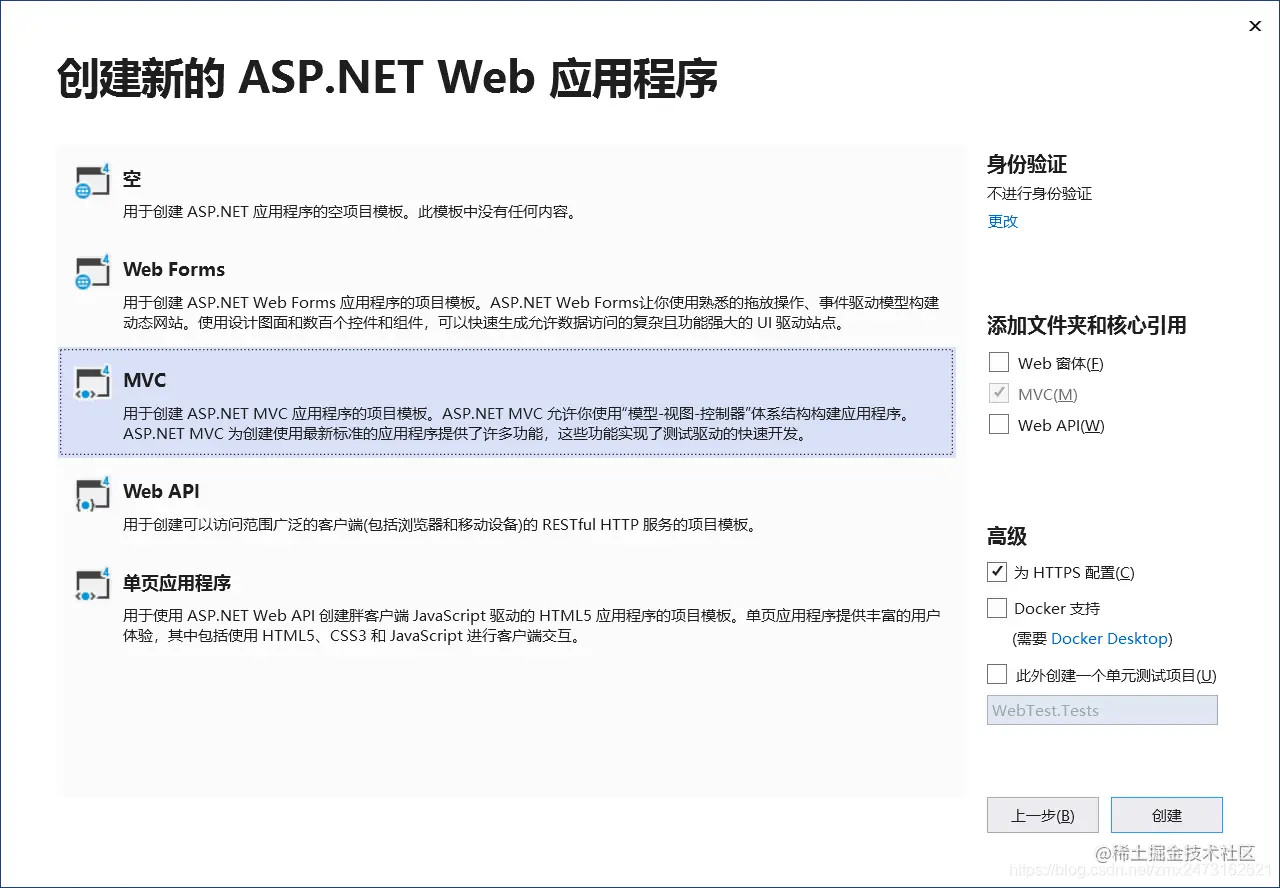
Task: Click the 添加文件夹和核心引用 heading
Action: [x=1087, y=325]
